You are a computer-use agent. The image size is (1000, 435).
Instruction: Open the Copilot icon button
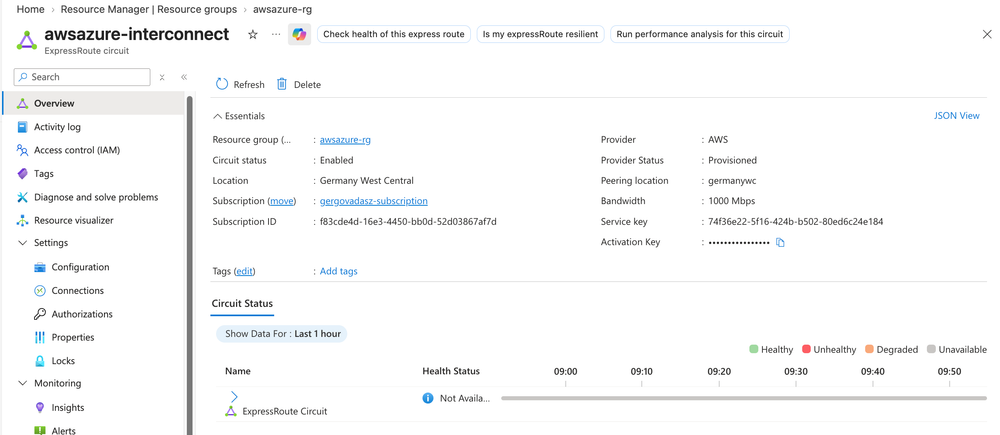(299, 34)
